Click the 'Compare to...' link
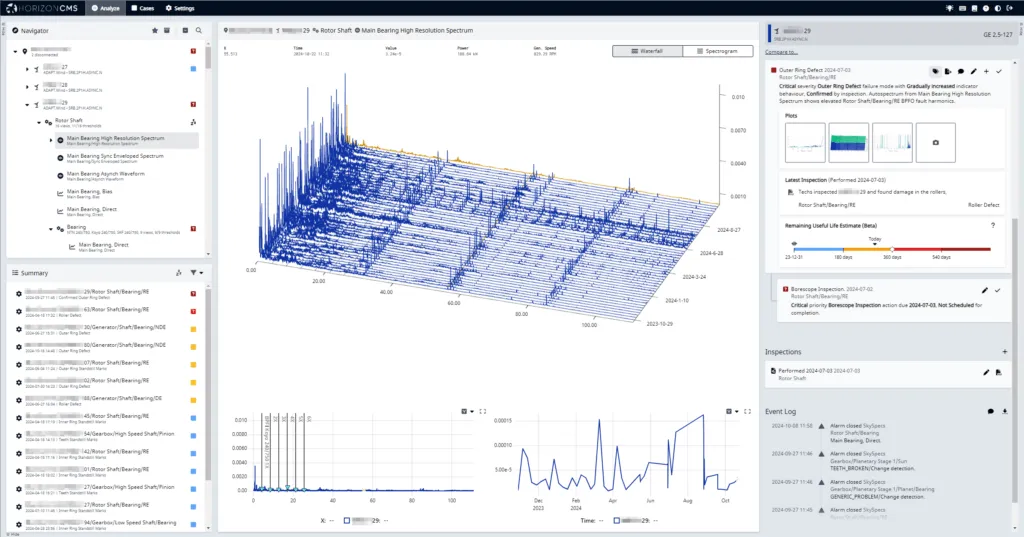Screen dimensions: 1024x537 click(x=782, y=51)
